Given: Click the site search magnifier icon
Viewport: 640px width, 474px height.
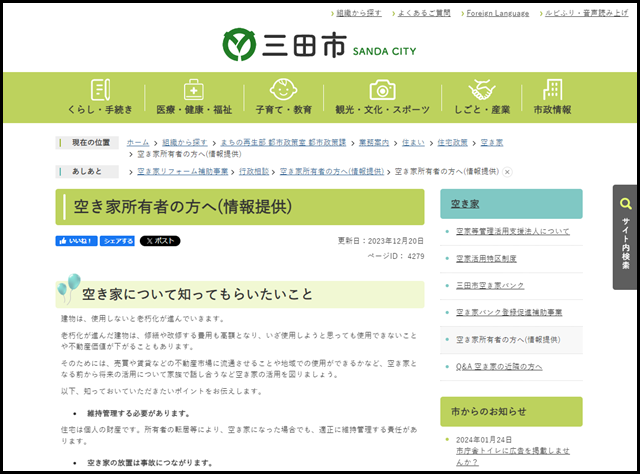Looking at the screenshot, I should (x=625, y=203).
